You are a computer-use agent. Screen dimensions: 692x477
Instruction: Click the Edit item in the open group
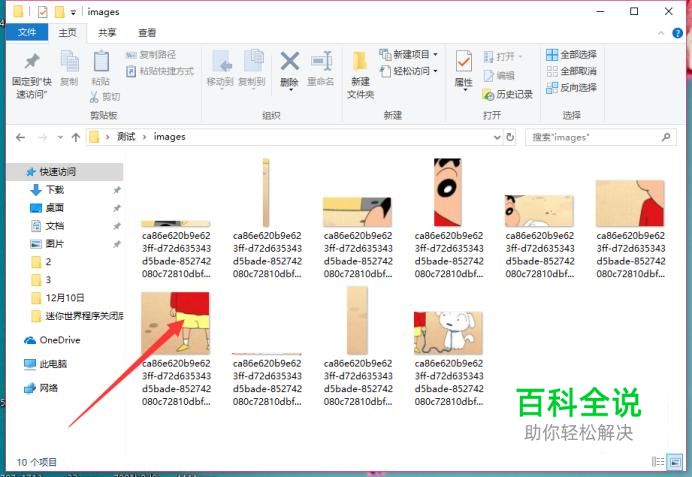pos(499,76)
